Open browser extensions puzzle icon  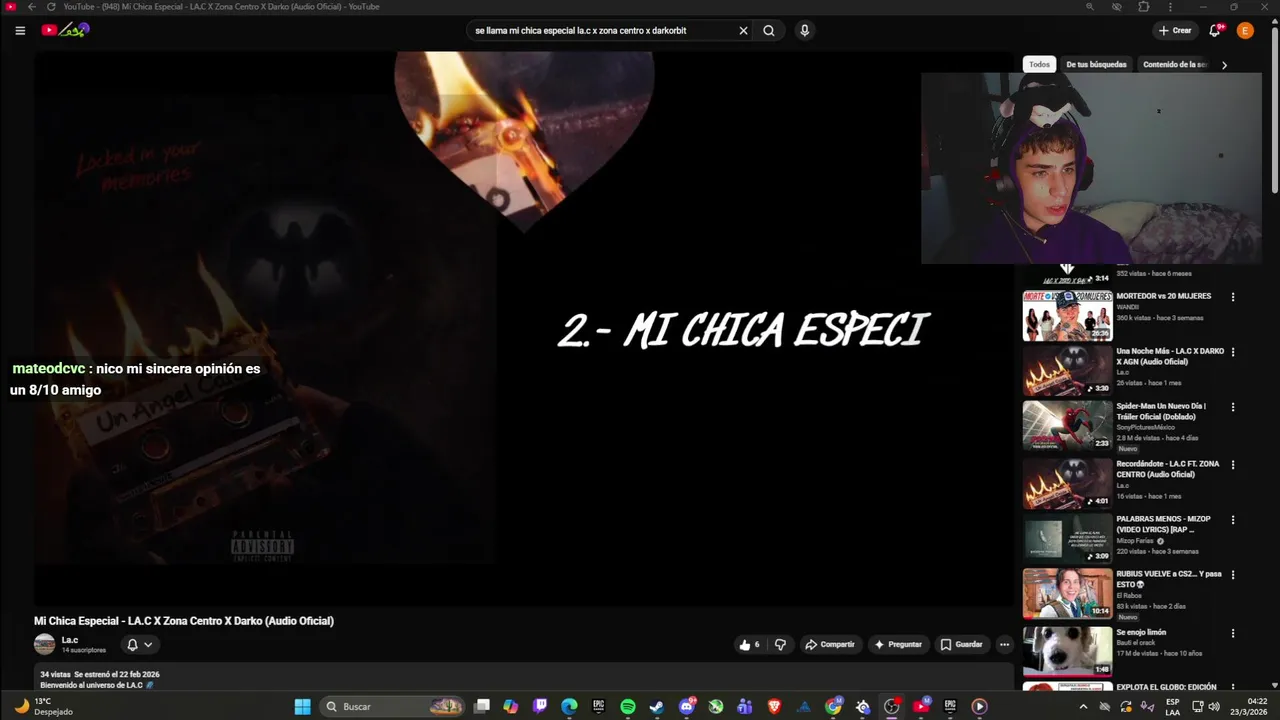[x=1144, y=6]
